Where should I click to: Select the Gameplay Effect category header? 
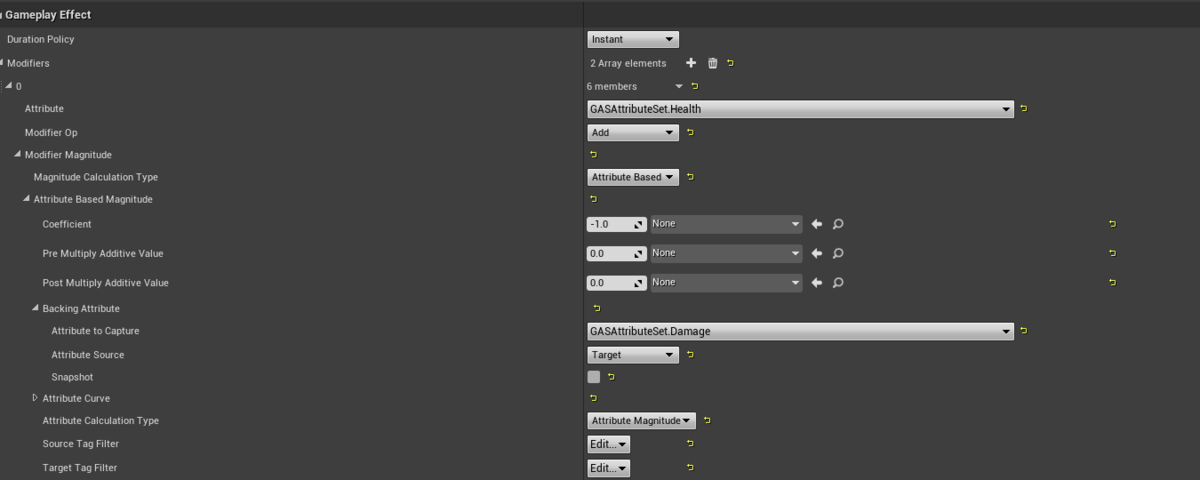[x=46, y=15]
